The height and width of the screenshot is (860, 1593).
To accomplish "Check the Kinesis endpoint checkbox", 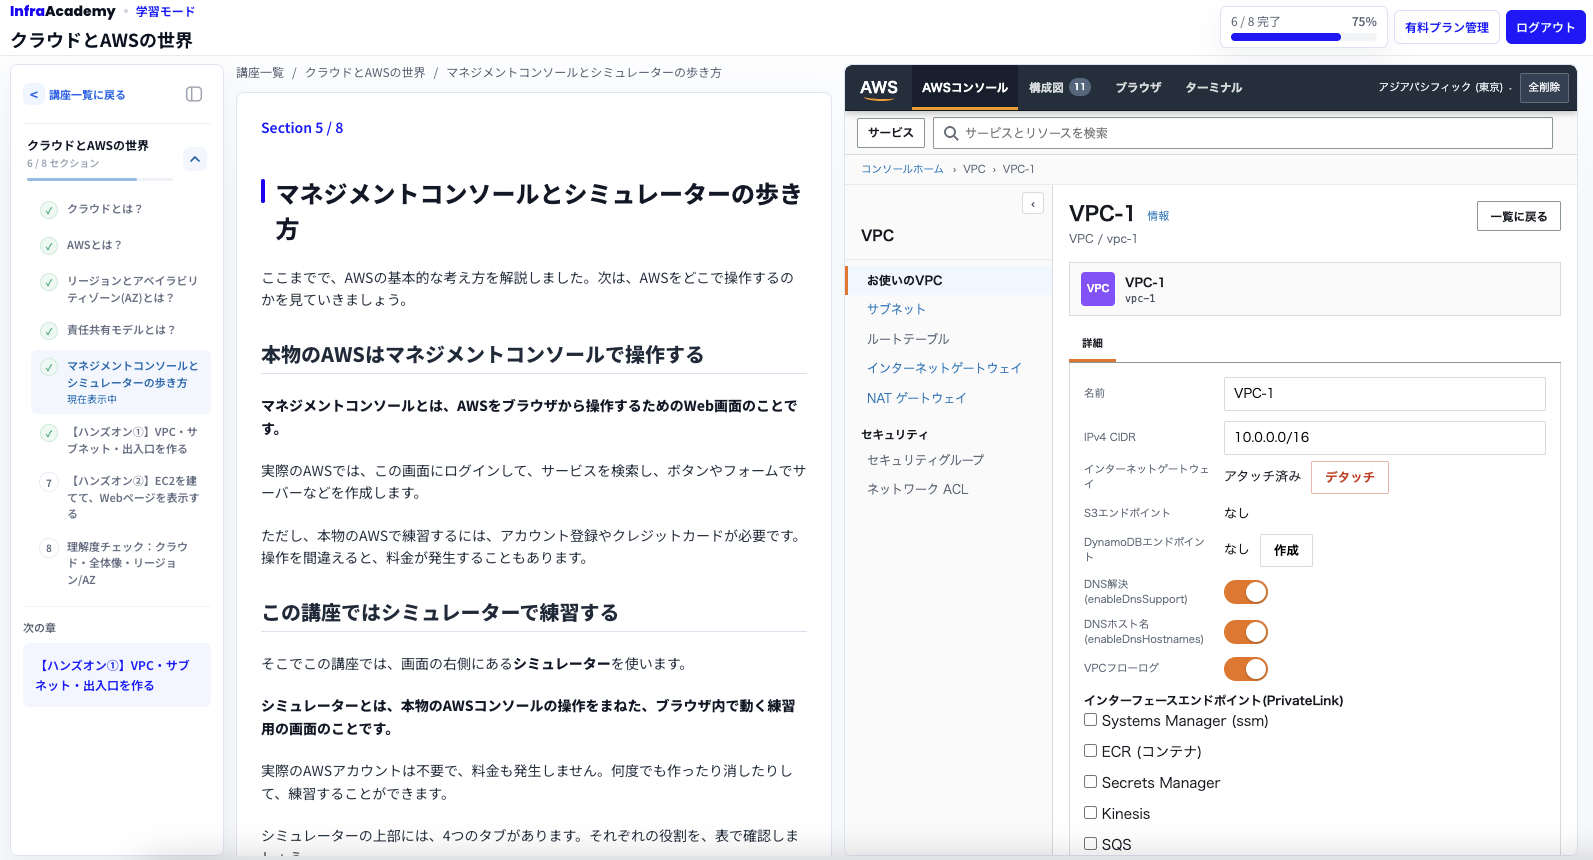I will click(x=1091, y=813).
